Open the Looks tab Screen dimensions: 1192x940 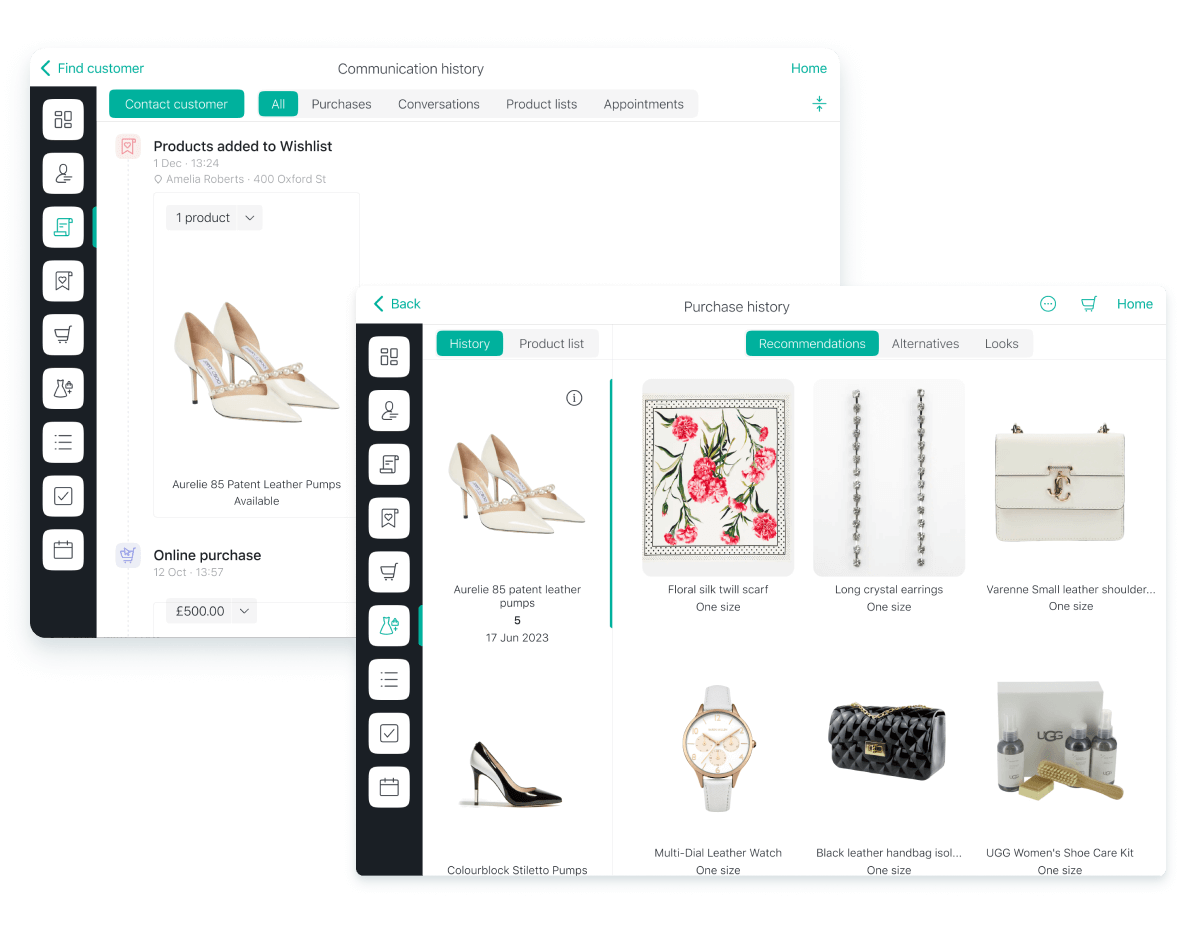coord(1001,344)
